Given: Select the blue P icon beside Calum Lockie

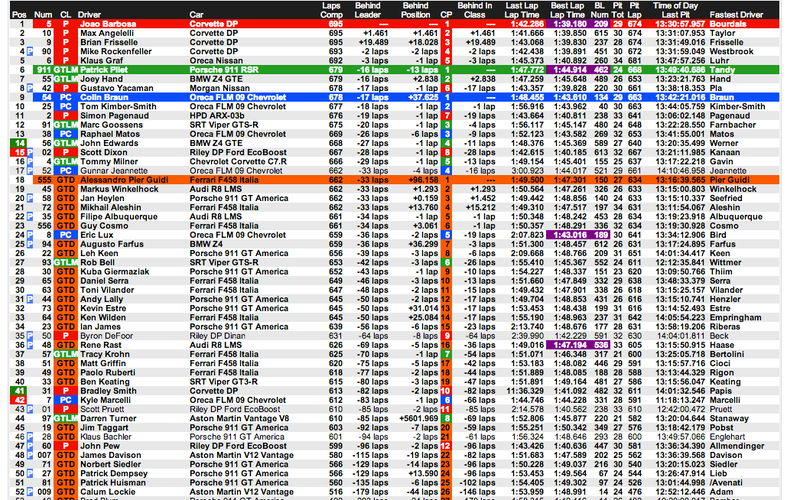Looking at the screenshot, I should coord(30,492).
